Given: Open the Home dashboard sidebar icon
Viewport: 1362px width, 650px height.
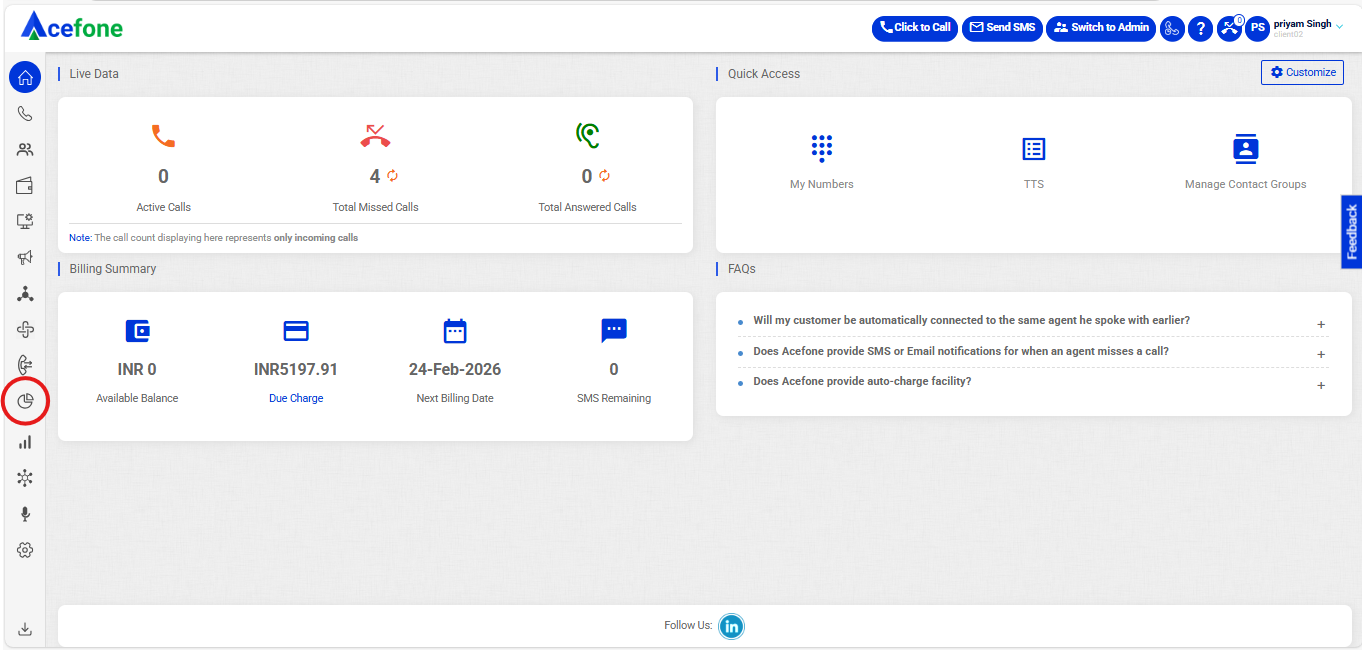Looking at the screenshot, I should coord(25,78).
